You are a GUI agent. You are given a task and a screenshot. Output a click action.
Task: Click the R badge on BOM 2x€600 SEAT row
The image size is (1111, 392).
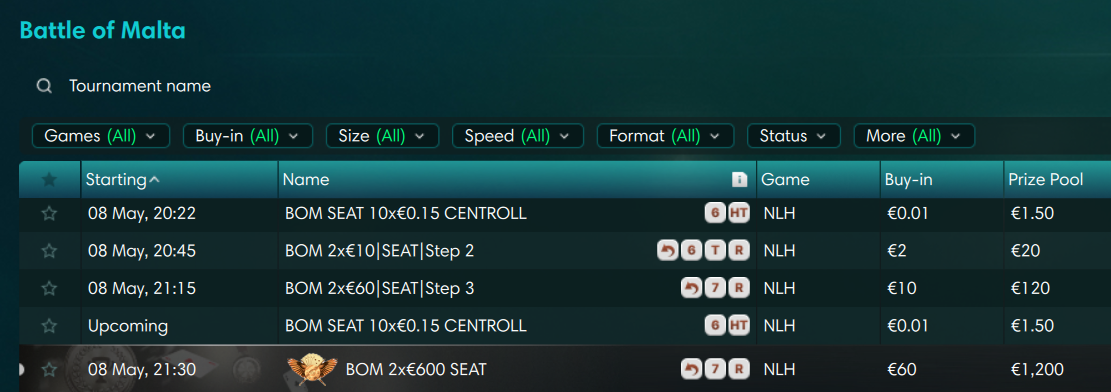pyautogui.click(x=739, y=369)
